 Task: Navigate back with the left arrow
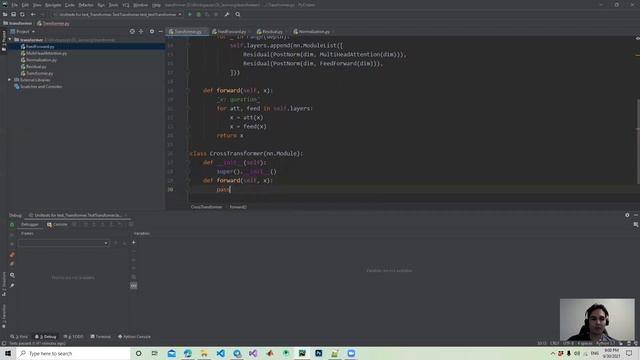[x=33, y=14]
